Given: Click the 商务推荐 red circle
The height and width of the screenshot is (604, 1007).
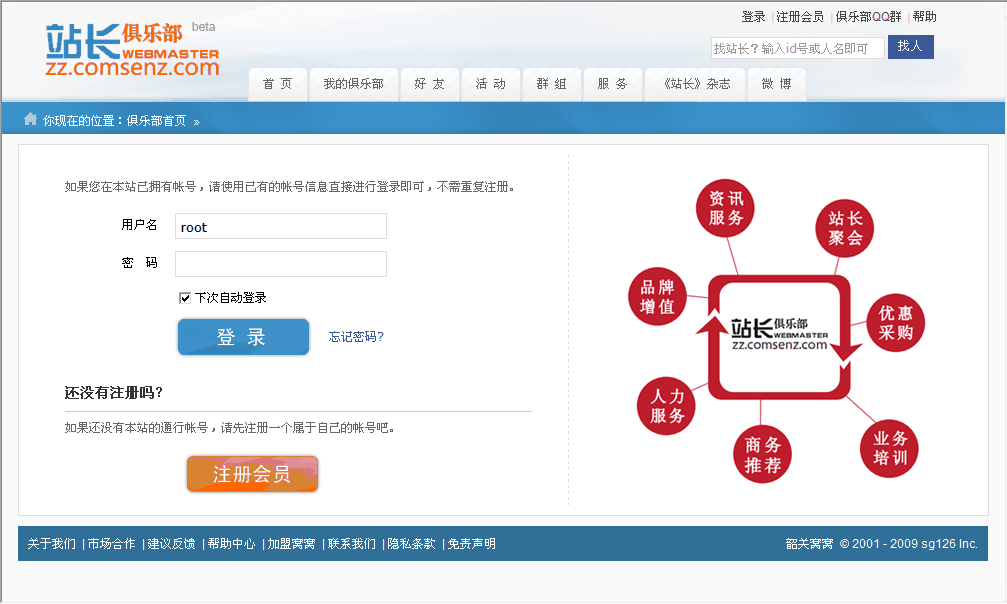Looking at the screenshot, I should coord(762,454).
